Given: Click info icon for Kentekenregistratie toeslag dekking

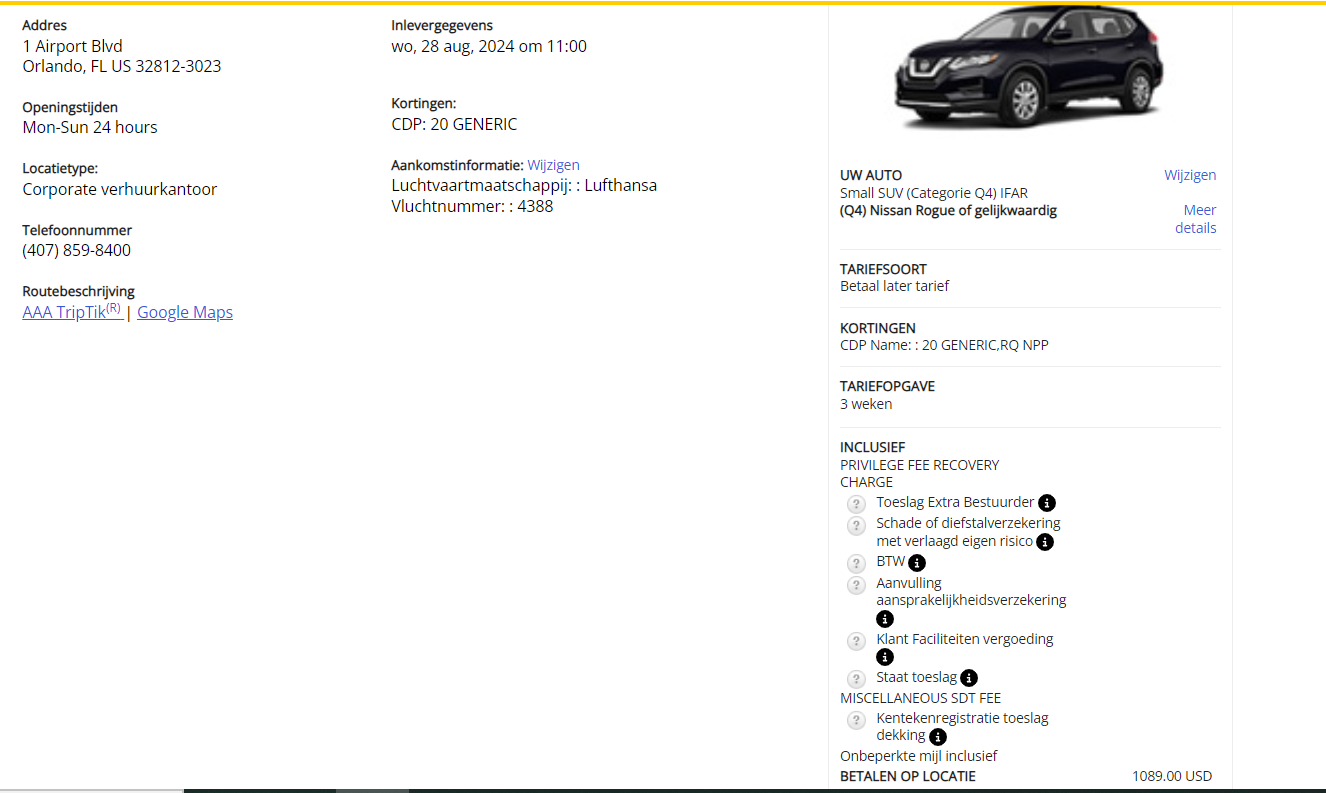Looking at the screenshot, I should pos(938,737).
